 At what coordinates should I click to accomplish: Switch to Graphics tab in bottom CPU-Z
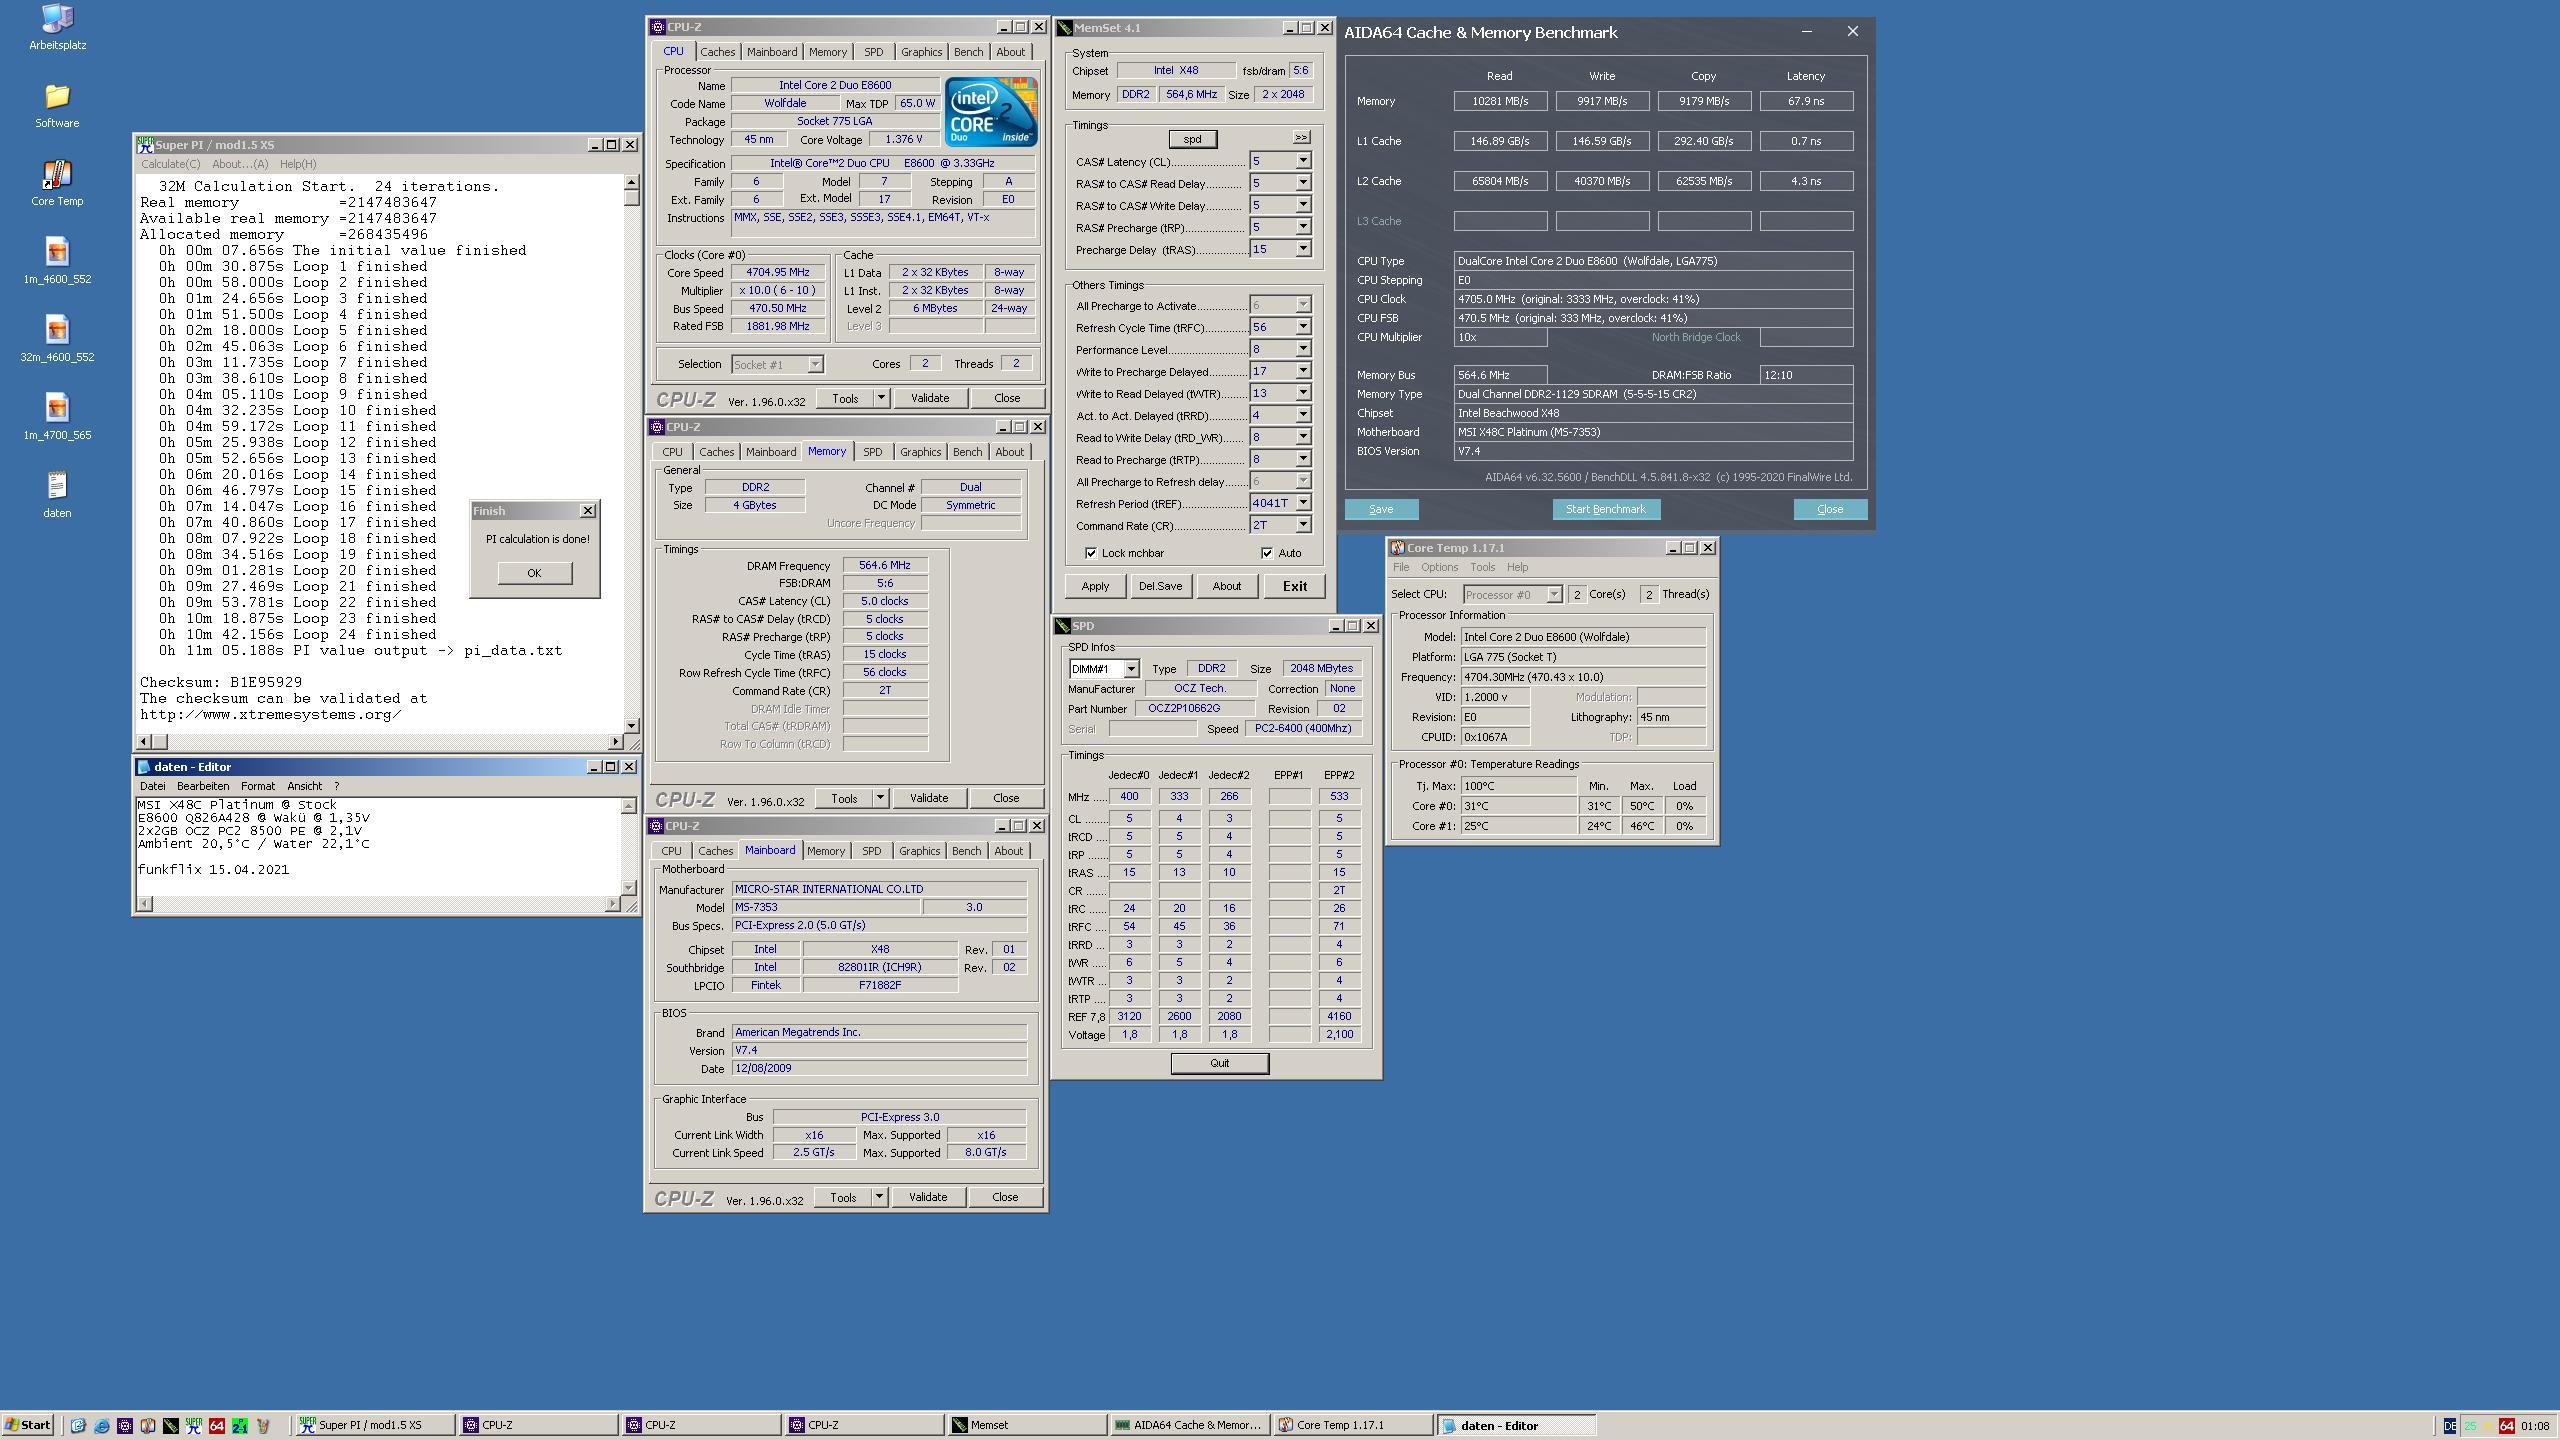tap(919, 851)
